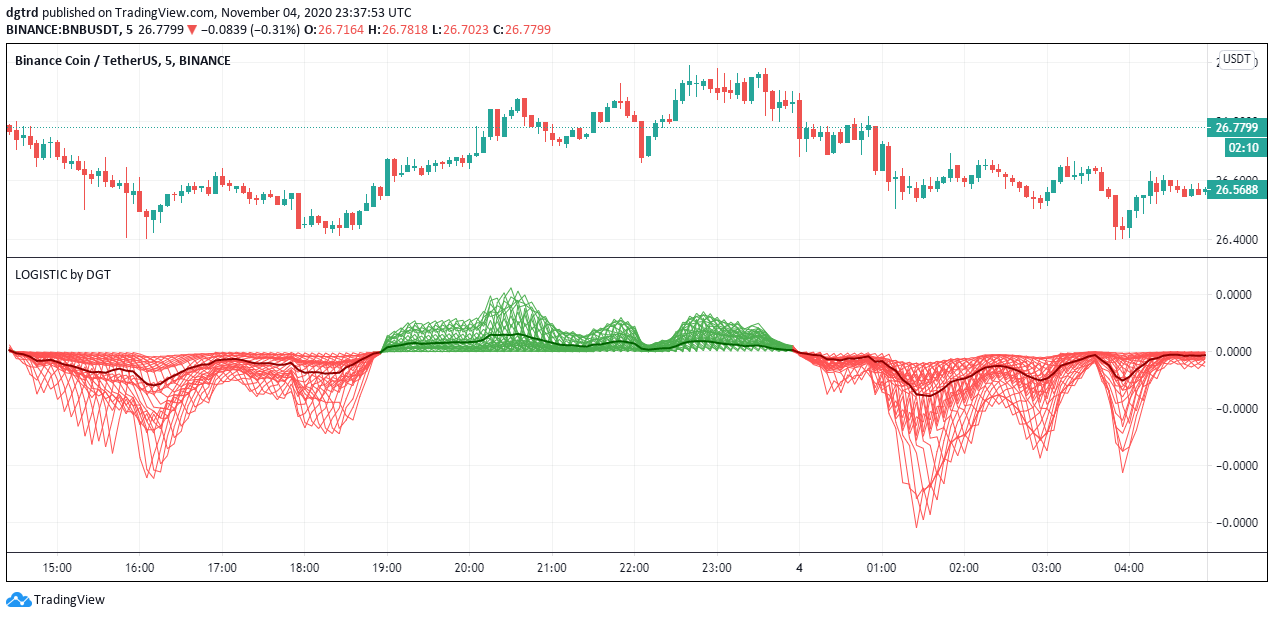Click the 02:10 bar countdown label
This screenshot has height=618, width=1274.
click(1243, 147)
